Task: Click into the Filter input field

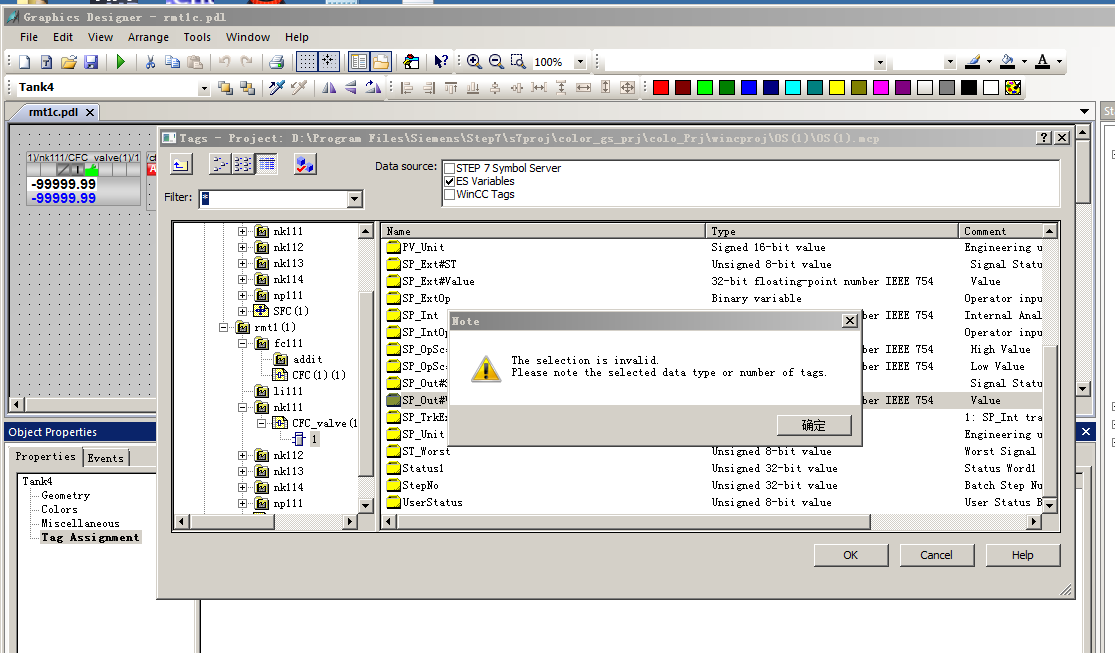Action: 274,199
